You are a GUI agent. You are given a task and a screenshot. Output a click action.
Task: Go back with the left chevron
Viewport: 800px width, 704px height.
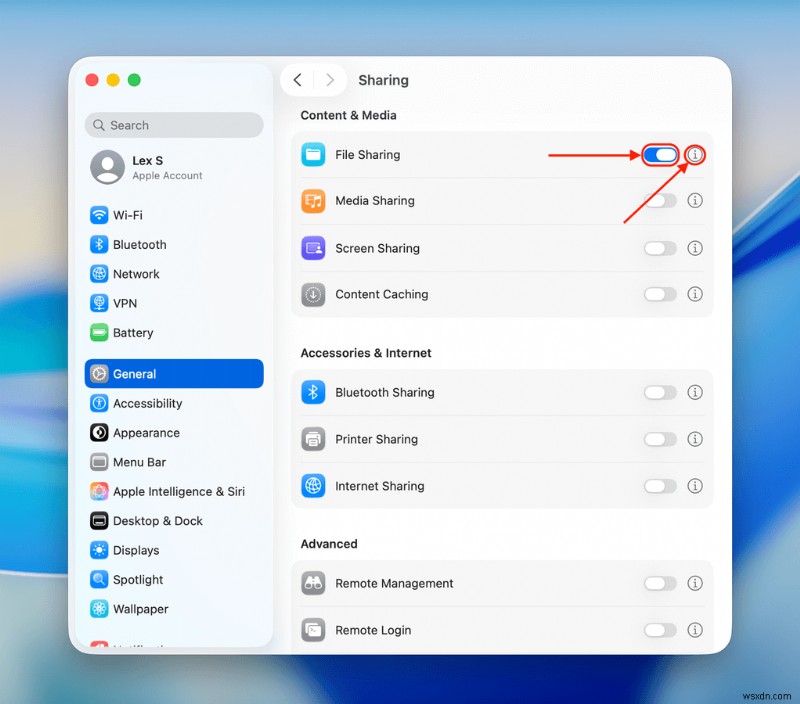[x=297, y=80]
